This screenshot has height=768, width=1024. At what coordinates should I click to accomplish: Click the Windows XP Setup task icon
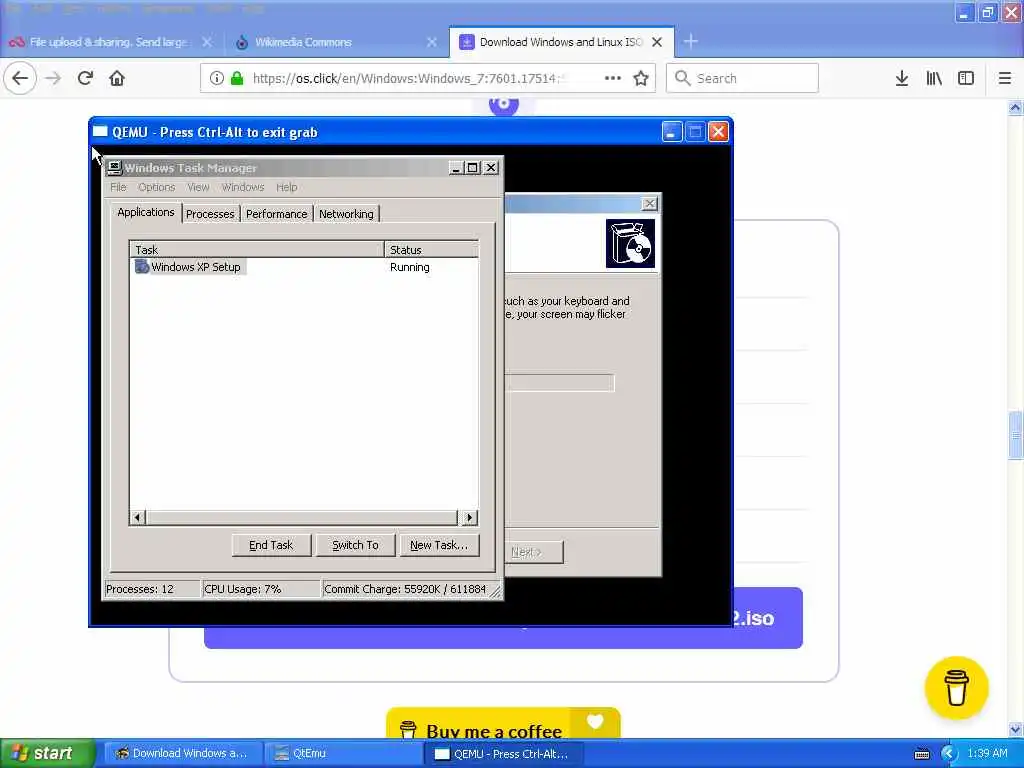click(142, 266)
